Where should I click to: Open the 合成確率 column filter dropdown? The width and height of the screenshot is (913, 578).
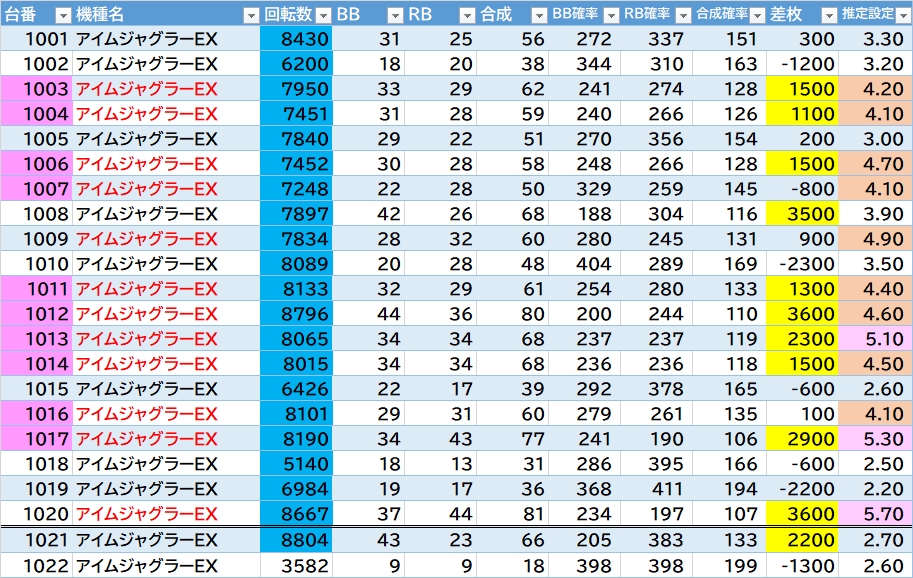click(x=757, y=15)
